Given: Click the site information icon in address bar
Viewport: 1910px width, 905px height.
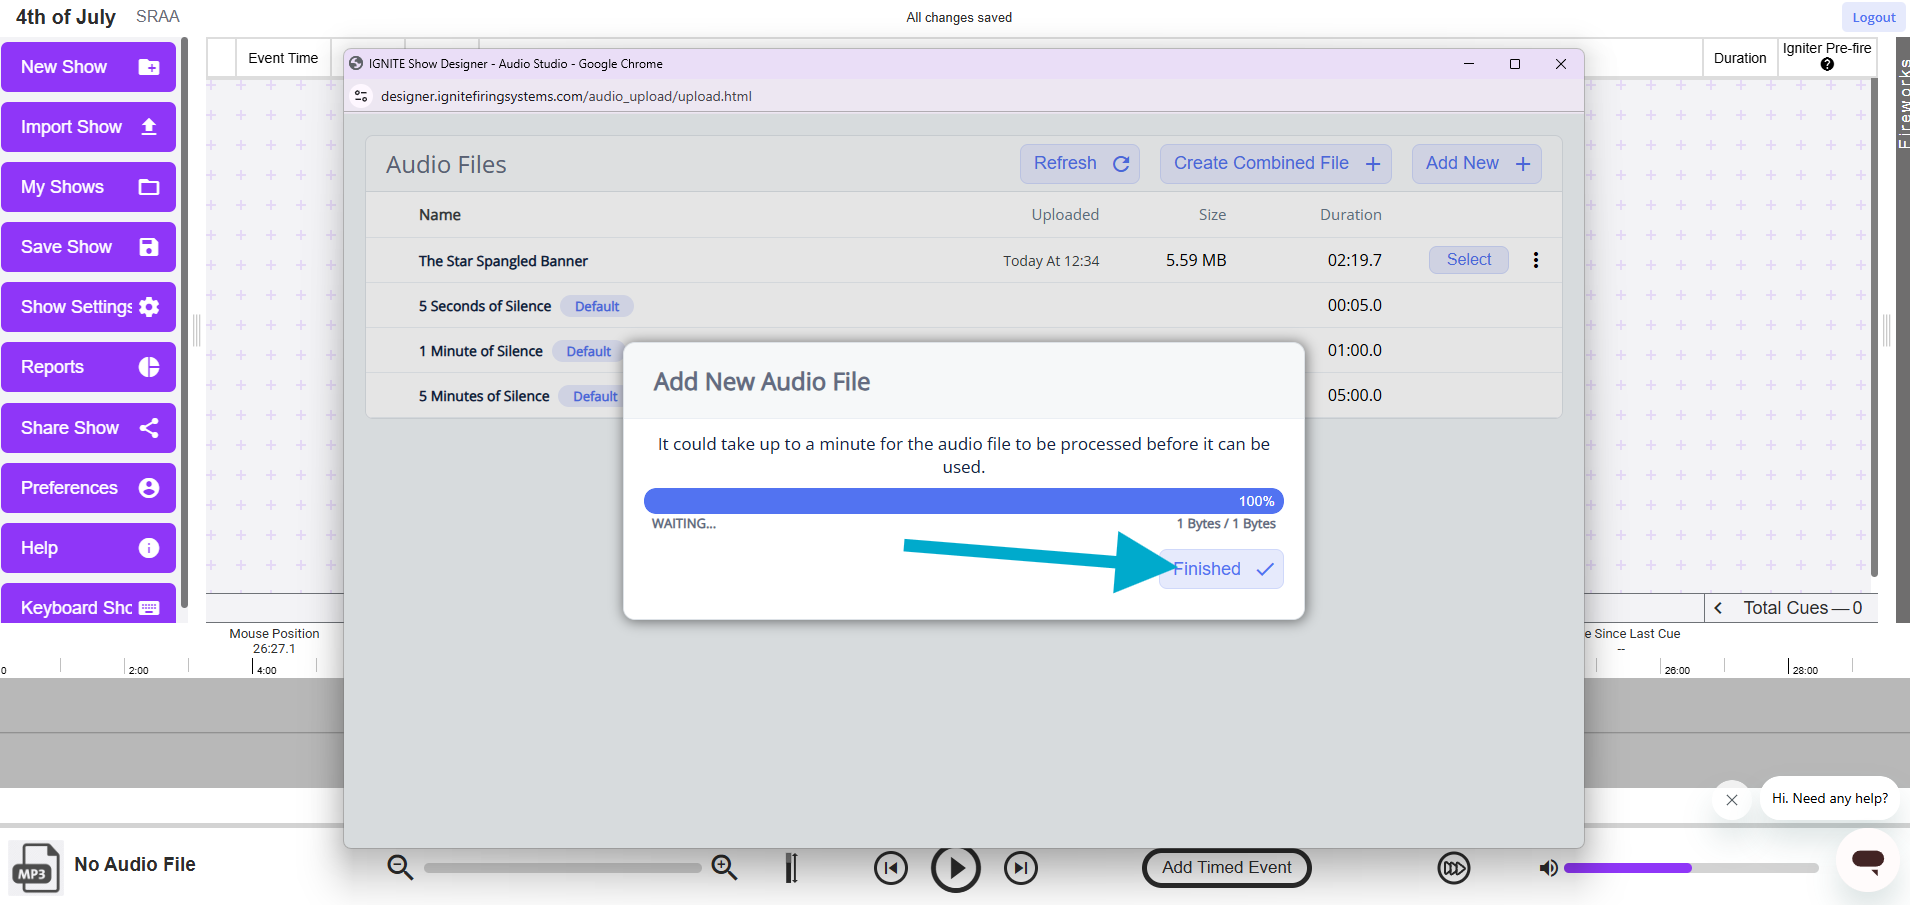Looking at the screenshot, I should click(x=362, y=96).
